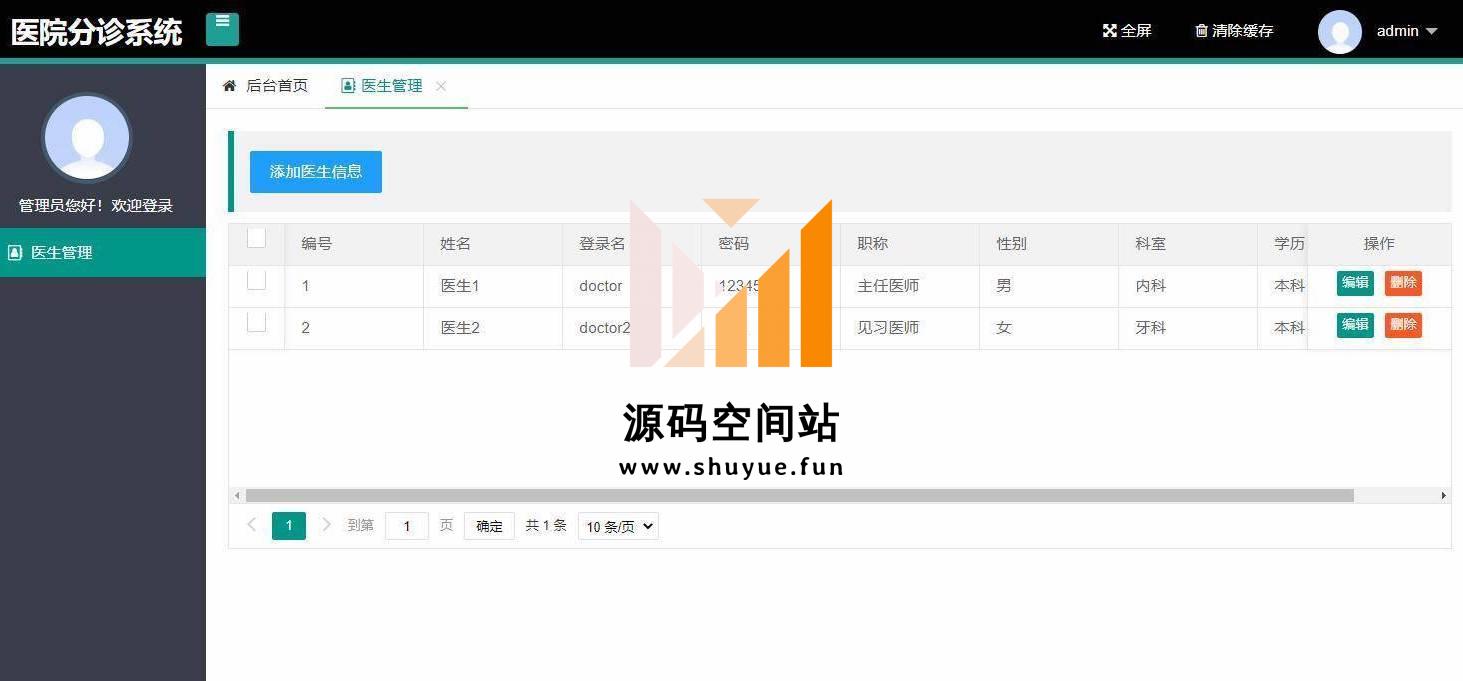This screenshot has height=681, width=1463.
Task: Click the 医生管理 icon in sidebar
Action: (15, 253)
